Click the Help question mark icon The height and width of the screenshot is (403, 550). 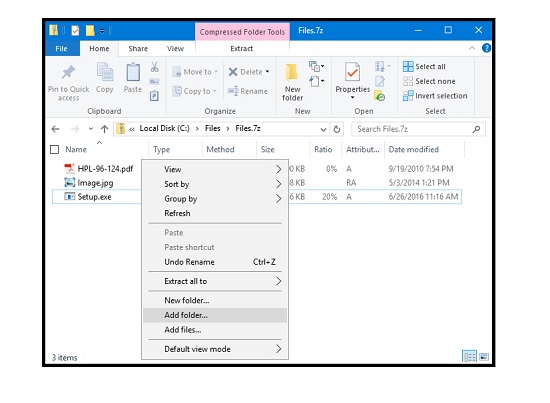point(486,48)
